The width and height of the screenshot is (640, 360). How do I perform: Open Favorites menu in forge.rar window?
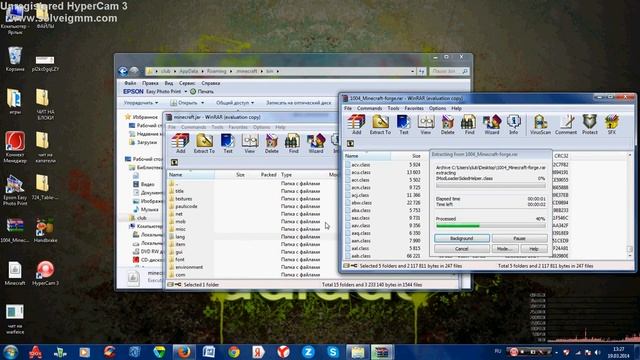414,109
